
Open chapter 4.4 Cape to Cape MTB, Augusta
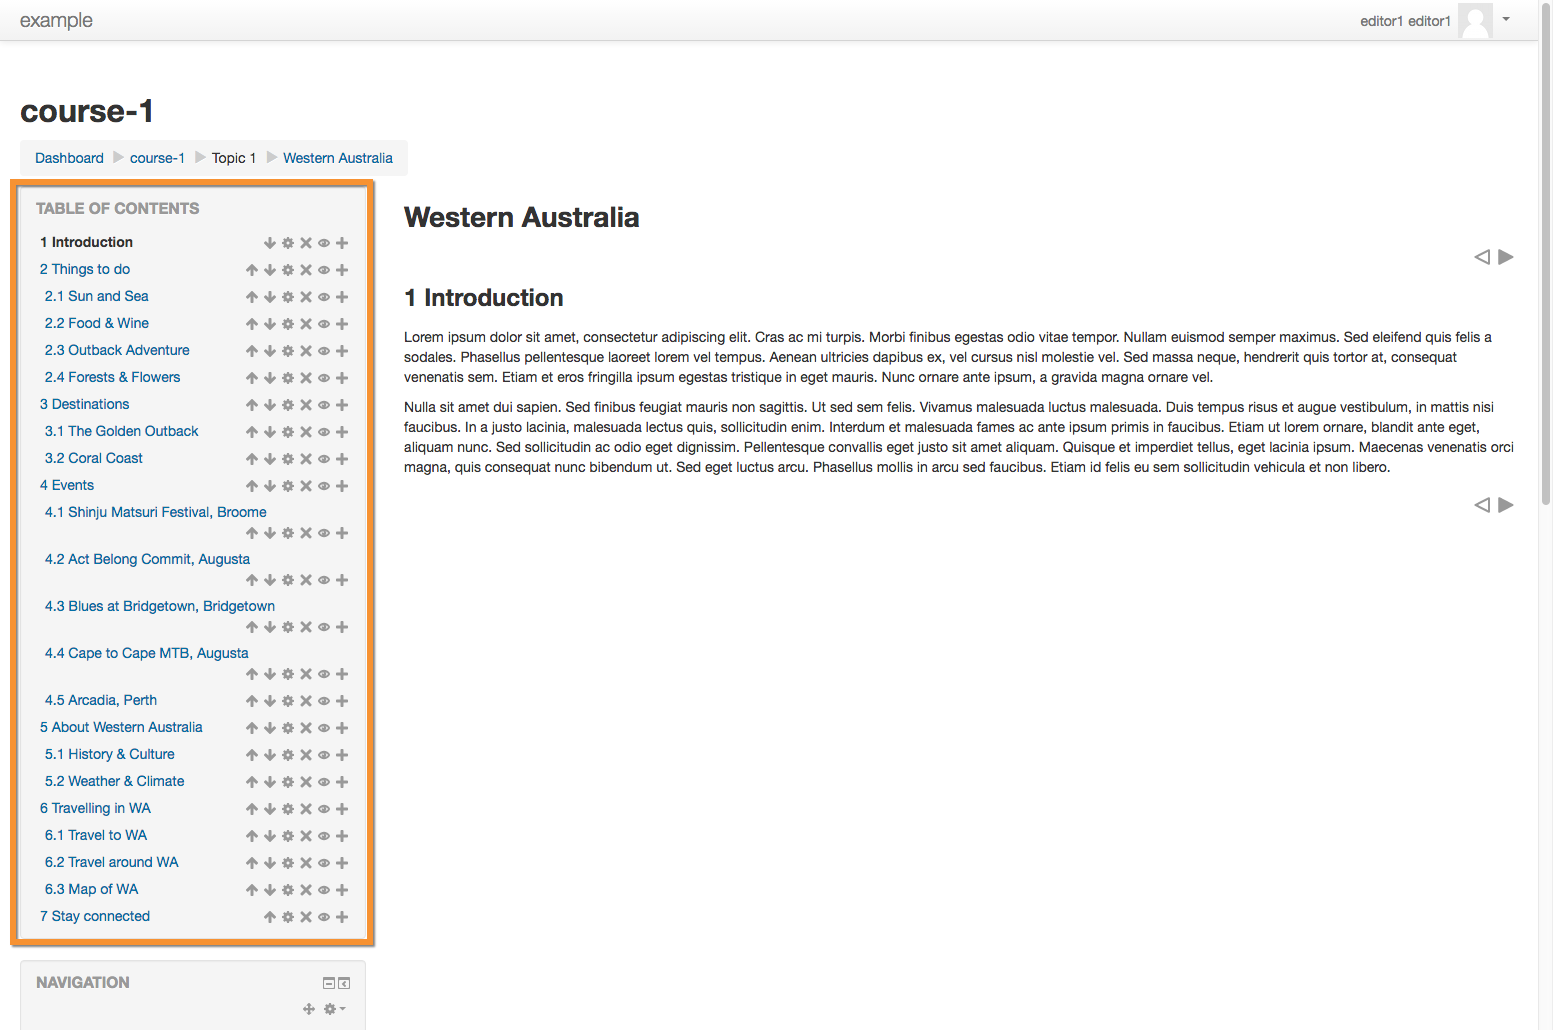click(x=147, y=653)
